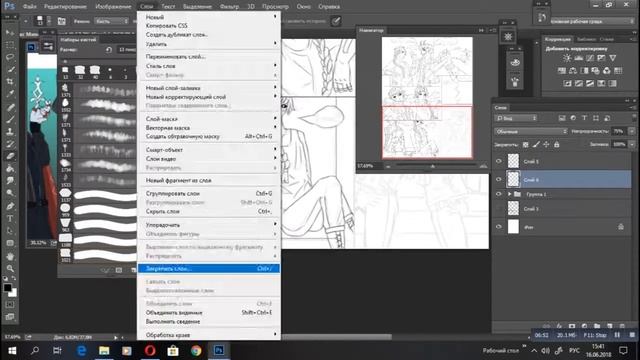Viewport: 640px width, 360px height.
Task: Choose Создать дубликат слоя item
Action: tap(209, 35)
